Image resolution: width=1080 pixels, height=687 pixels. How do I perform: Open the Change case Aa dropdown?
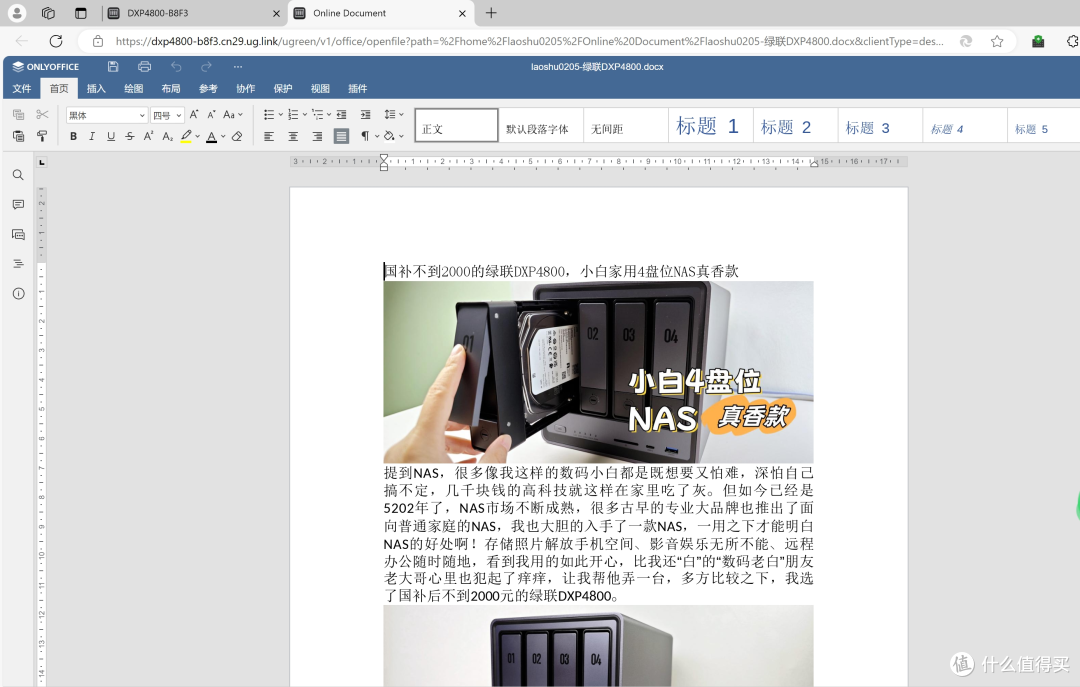click(233, 114)
